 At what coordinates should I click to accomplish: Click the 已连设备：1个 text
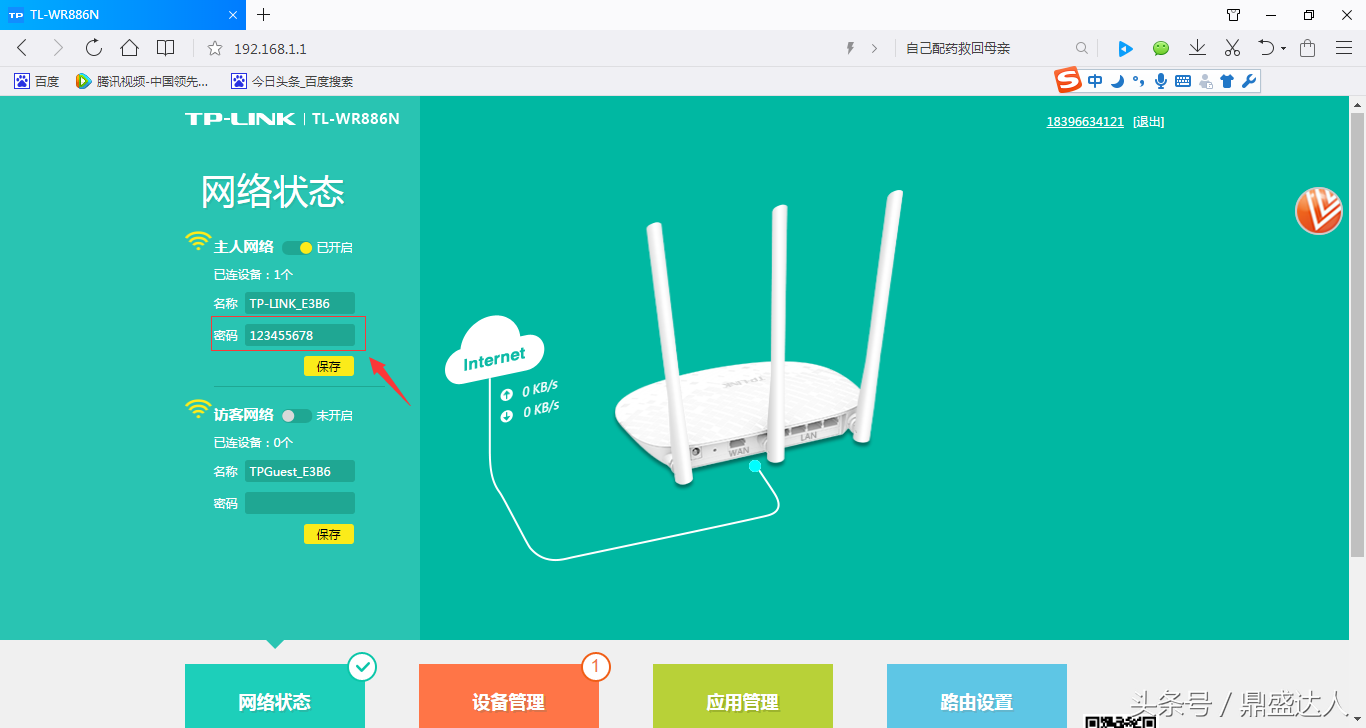click(x=254, y=274)
